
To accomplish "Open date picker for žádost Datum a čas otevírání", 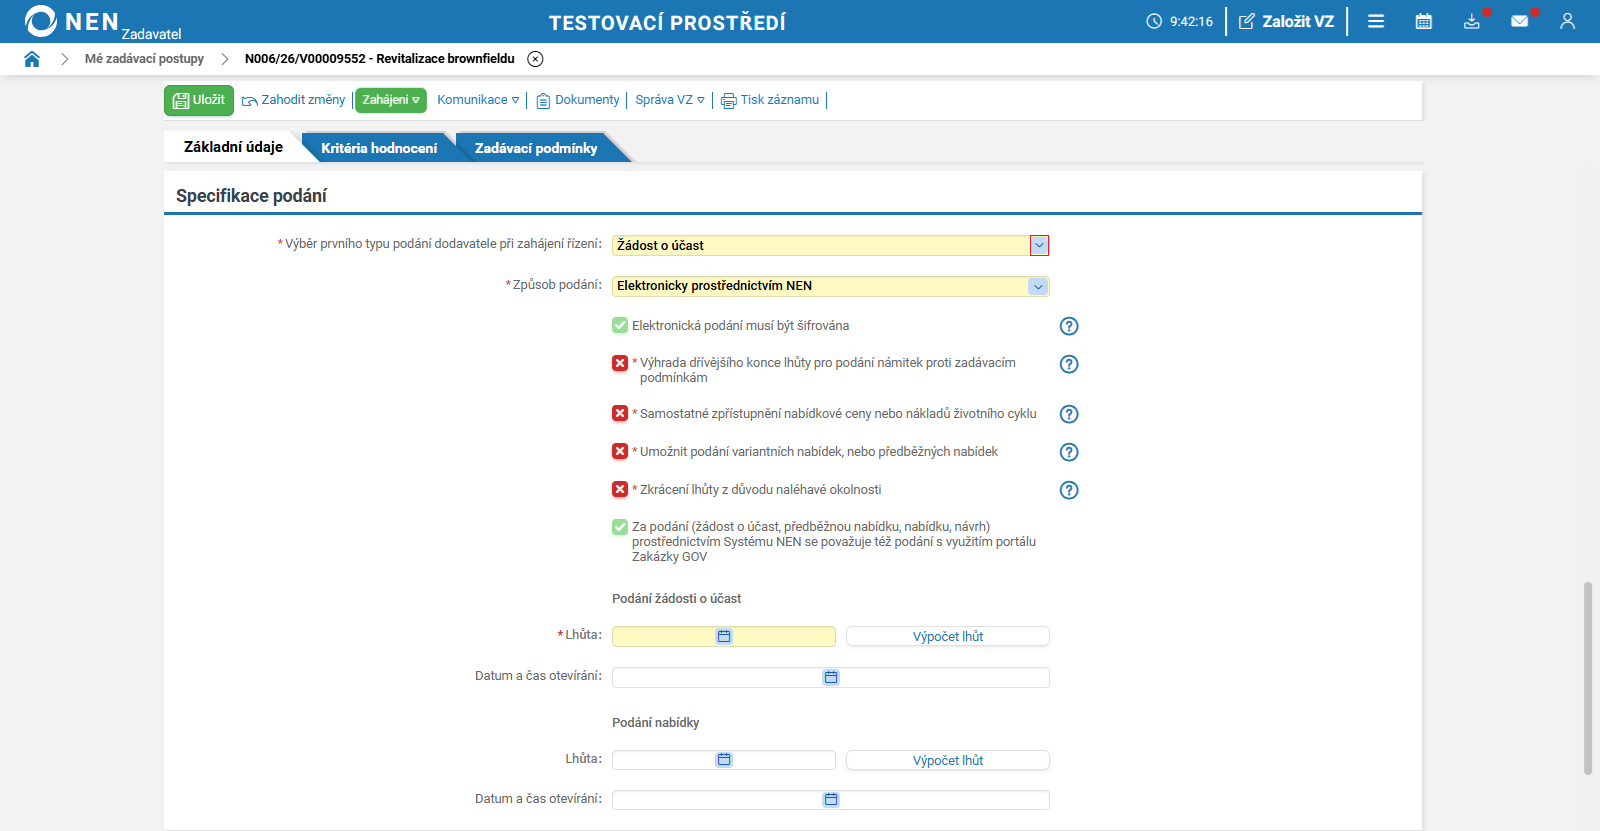I will click(x=831, y=677).
